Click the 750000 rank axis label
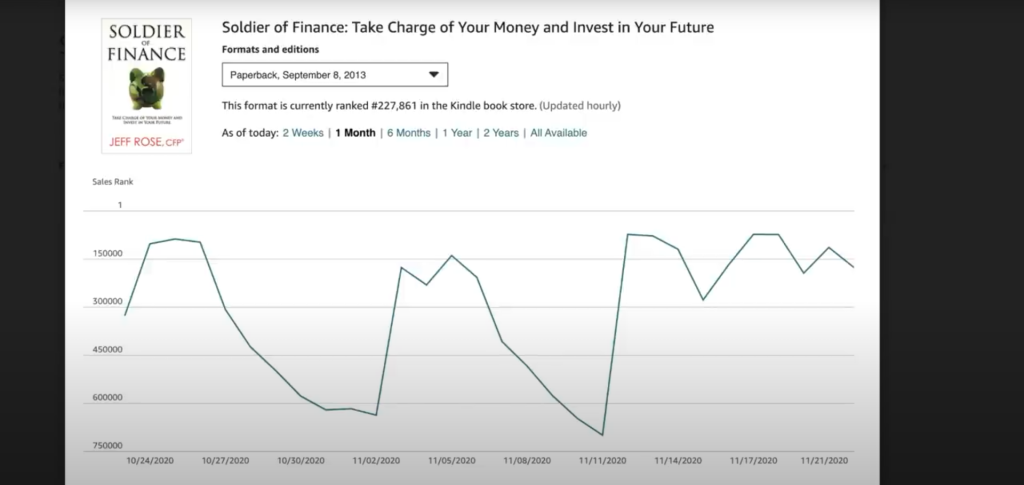Viewport: 1024px width, 485px height. point(107,446)
